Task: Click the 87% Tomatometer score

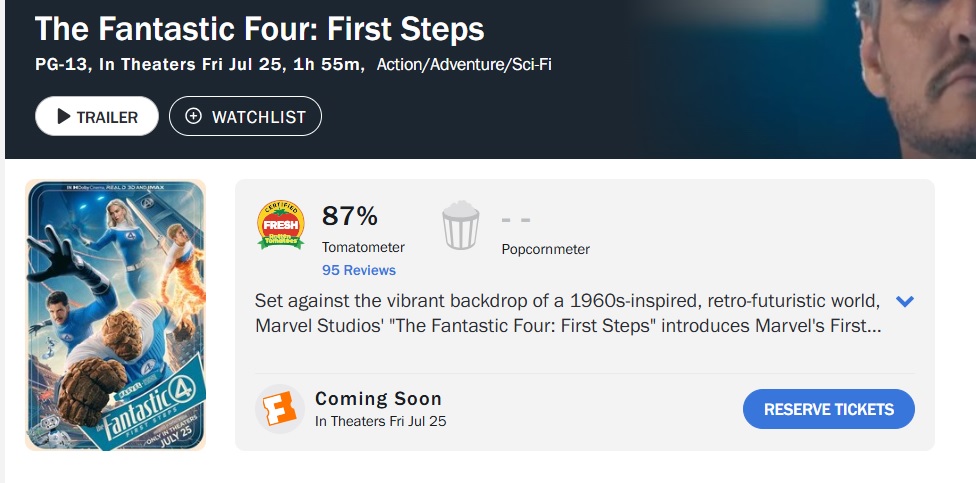Action: point(350,216)
